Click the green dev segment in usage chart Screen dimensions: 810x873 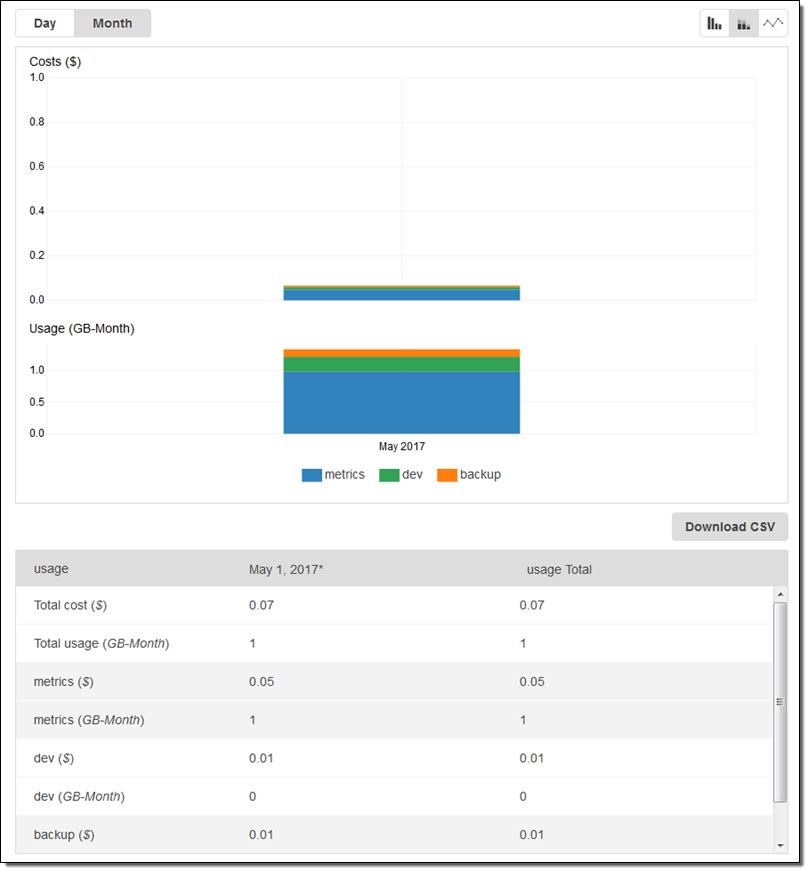pos(401,364)
